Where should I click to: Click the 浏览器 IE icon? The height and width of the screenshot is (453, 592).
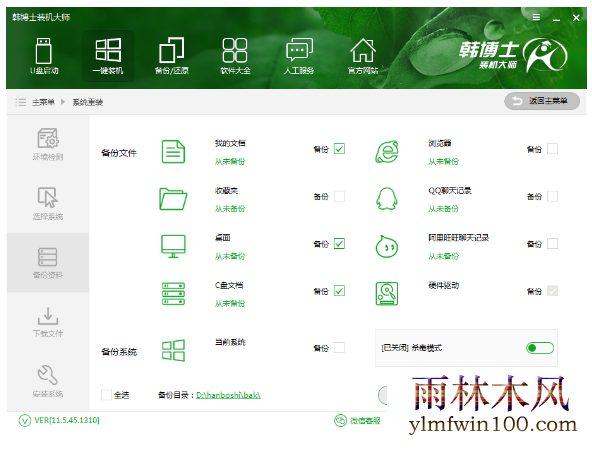387,152
